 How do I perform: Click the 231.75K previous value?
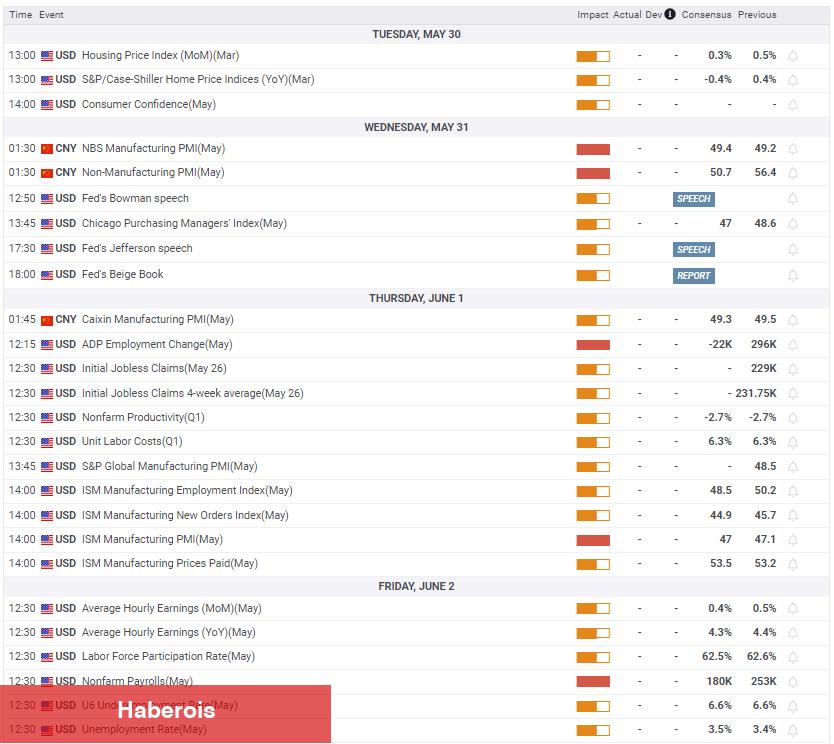tap(756, 394)
